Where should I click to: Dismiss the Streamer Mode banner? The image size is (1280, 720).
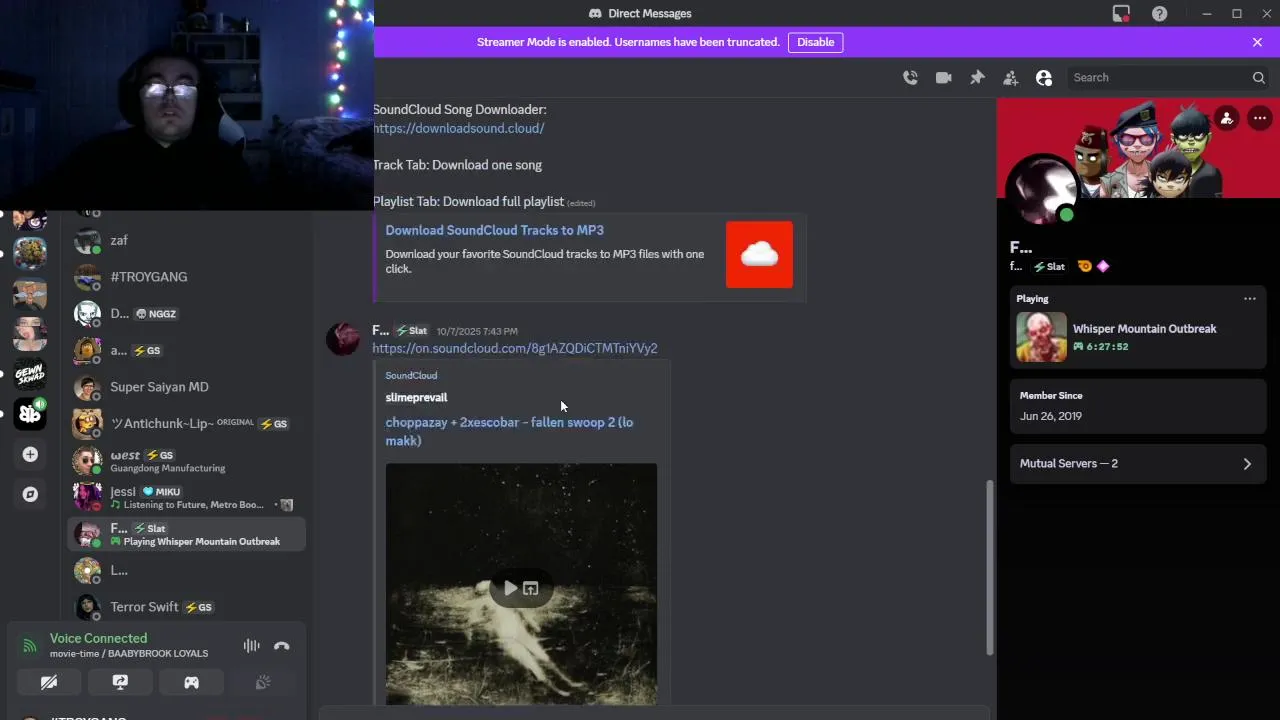tap(1257, 42)
